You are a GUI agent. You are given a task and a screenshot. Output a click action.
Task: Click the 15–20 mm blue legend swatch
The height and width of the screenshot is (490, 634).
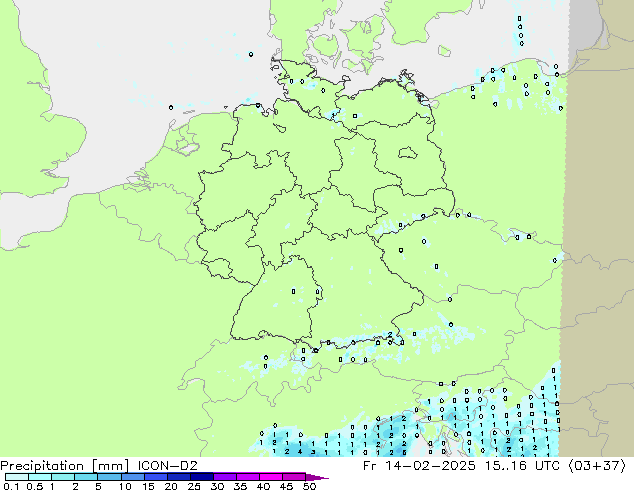click(155, 477)
